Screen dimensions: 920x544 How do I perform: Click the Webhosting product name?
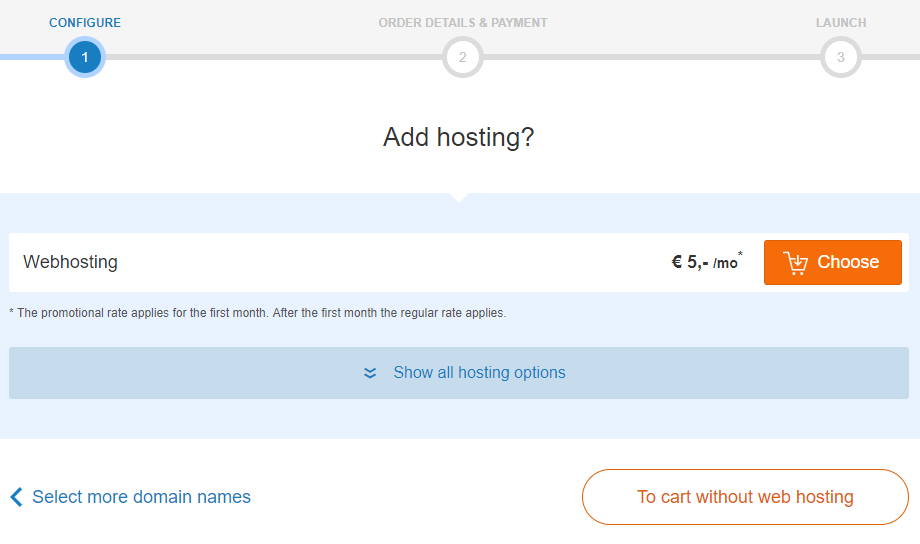(x=70, y=262)
